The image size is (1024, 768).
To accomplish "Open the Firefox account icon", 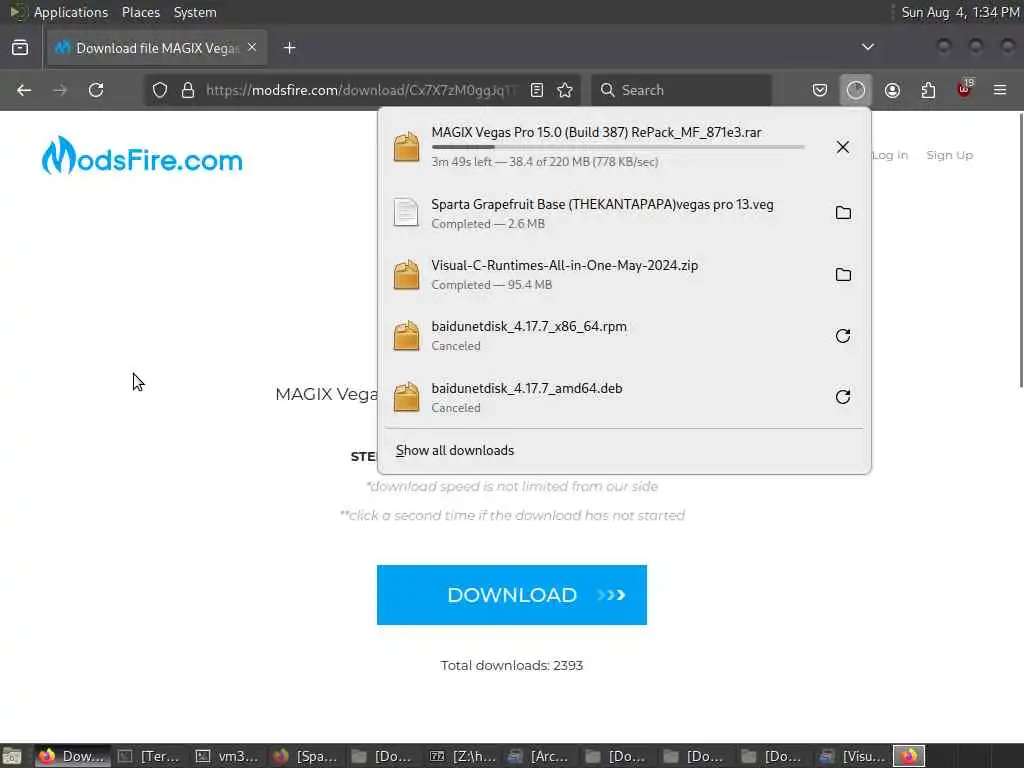I will coord(892,90).
